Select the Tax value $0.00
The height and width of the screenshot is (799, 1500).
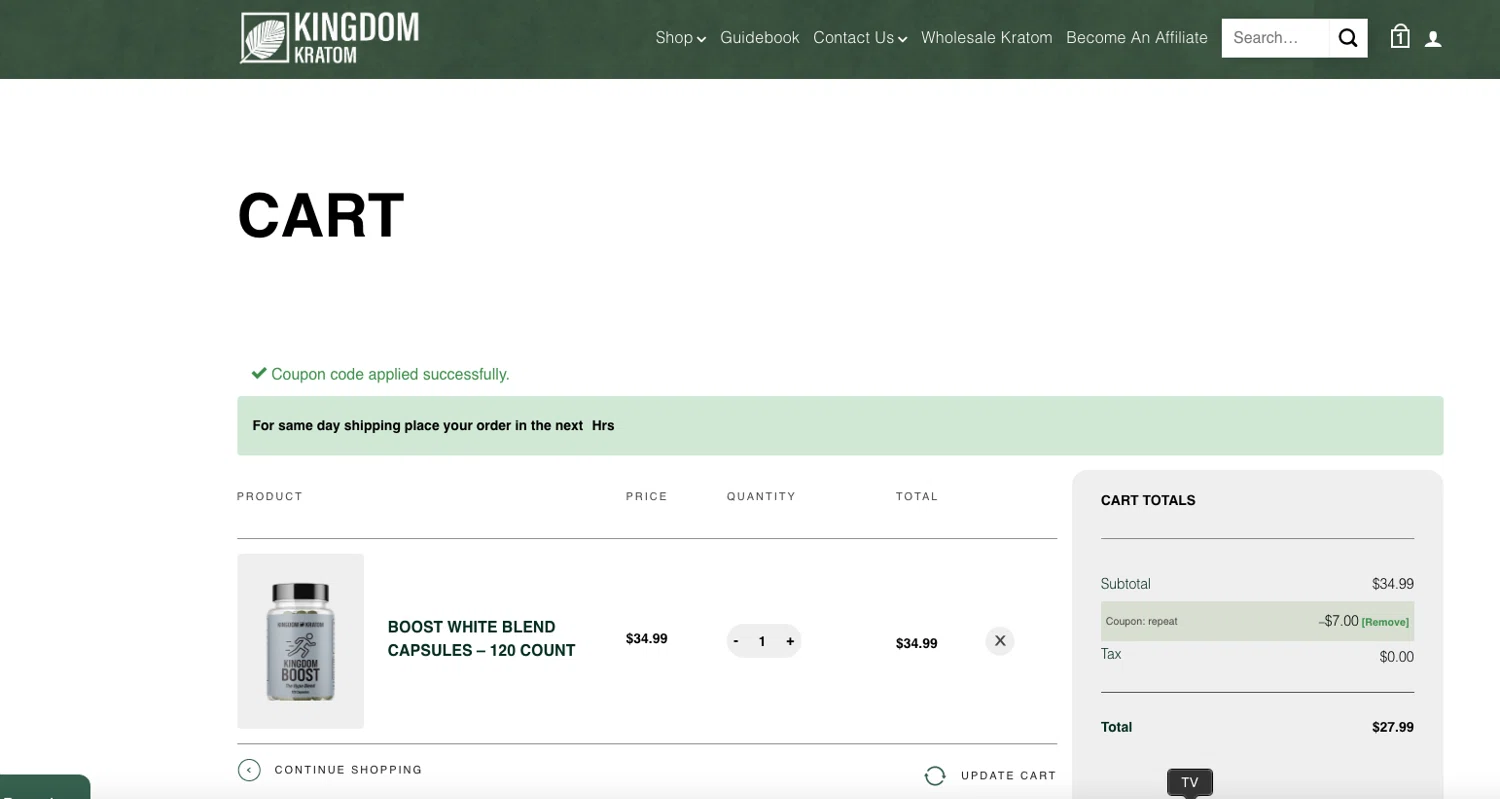tap(1397, 657)
